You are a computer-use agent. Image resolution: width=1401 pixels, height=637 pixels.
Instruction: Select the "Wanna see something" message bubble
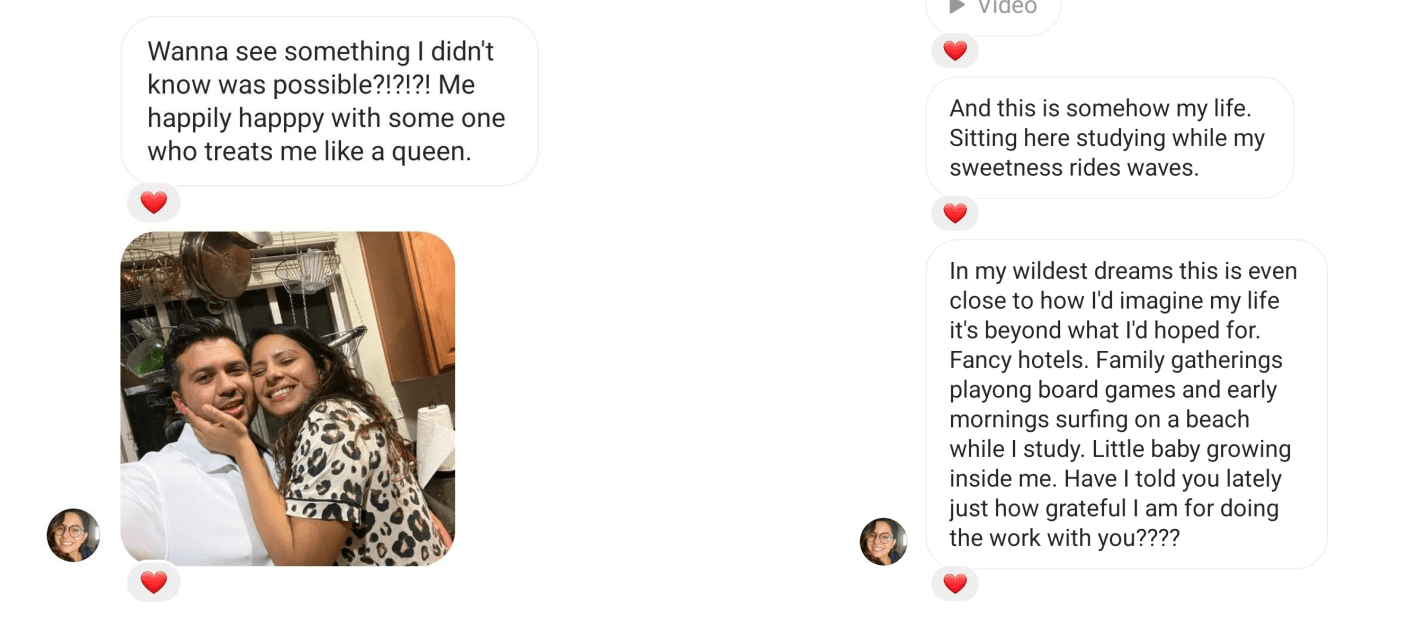(x=329, y=101)
